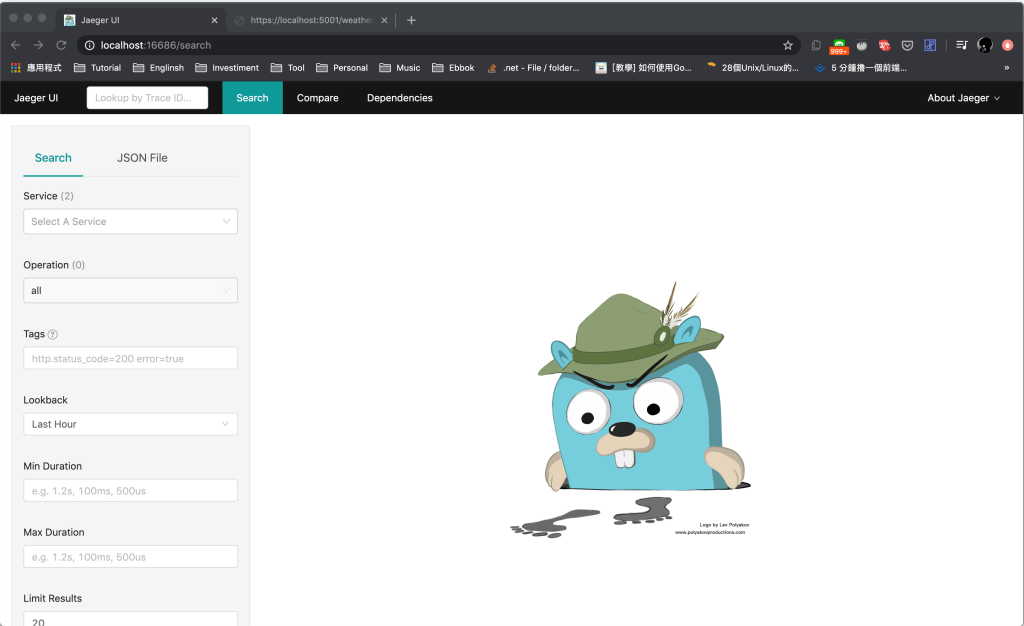The image size is (1024, 626).
Task: Switch to the localhost:5001 weather browser tab
Action: 311,20
